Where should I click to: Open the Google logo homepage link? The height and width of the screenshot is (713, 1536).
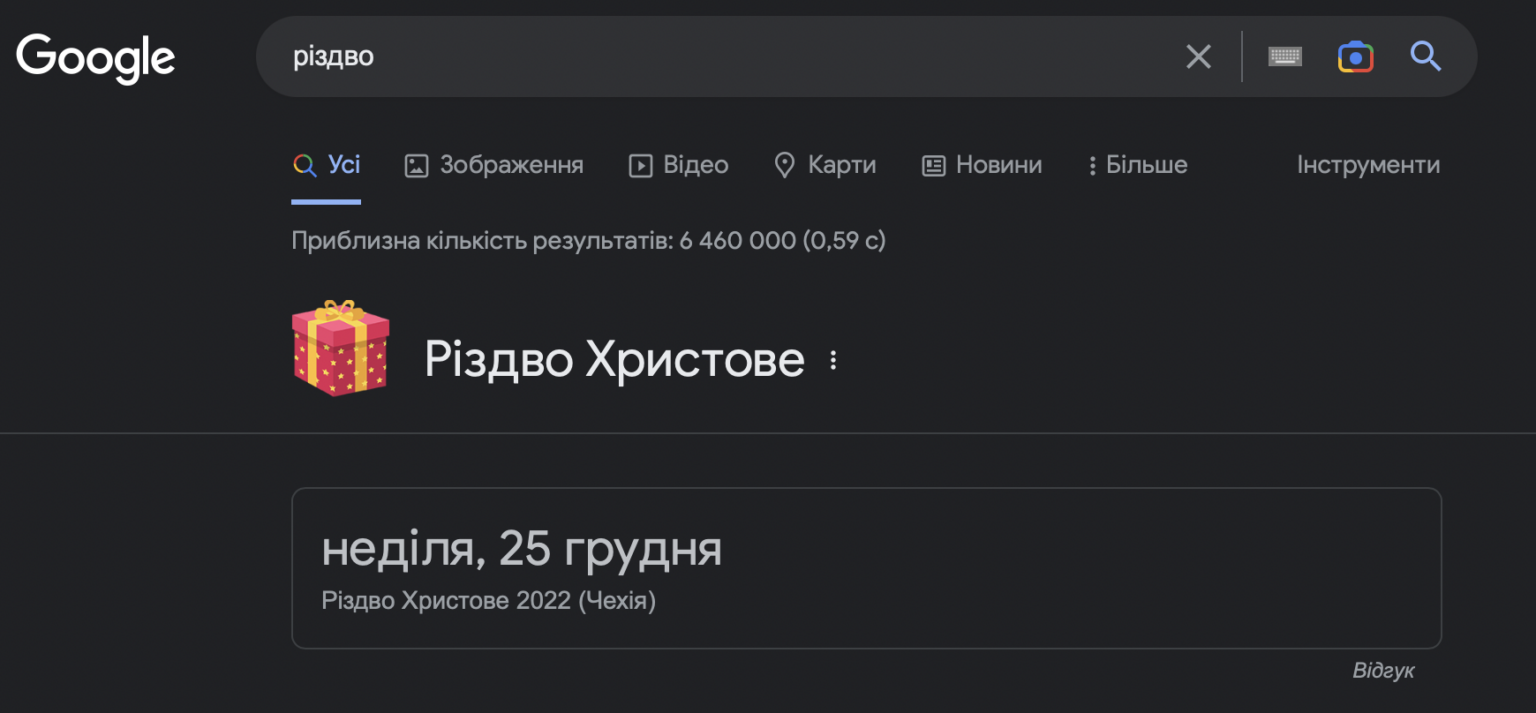tap(96, 58)
